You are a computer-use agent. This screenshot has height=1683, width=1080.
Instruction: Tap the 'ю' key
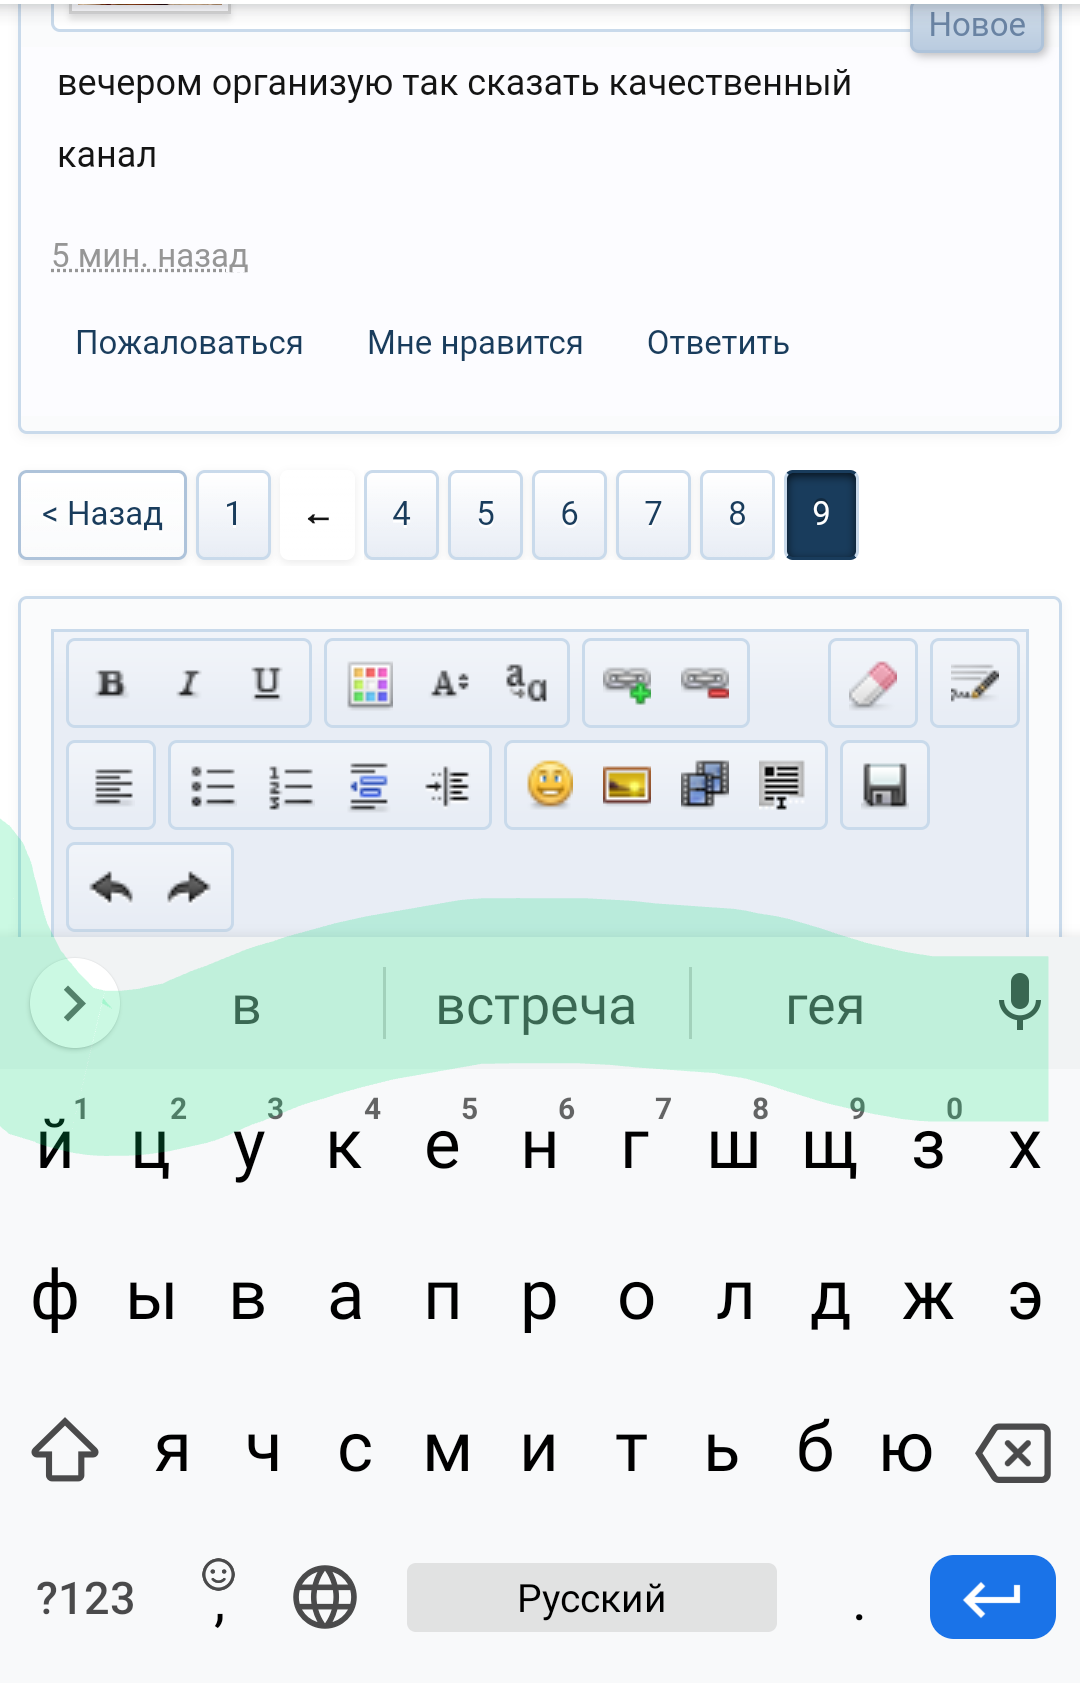click(906, 1450)
